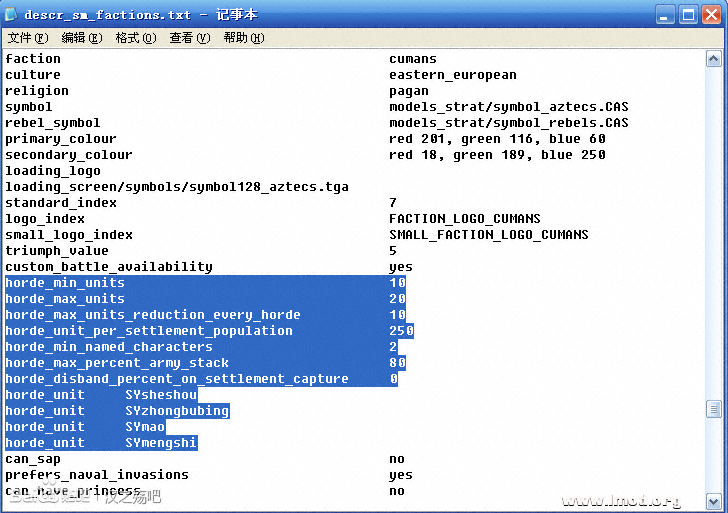728x513 pixels.
Task: Close the descr_sm_factions.txt window
Action: (x=711, y=14)
